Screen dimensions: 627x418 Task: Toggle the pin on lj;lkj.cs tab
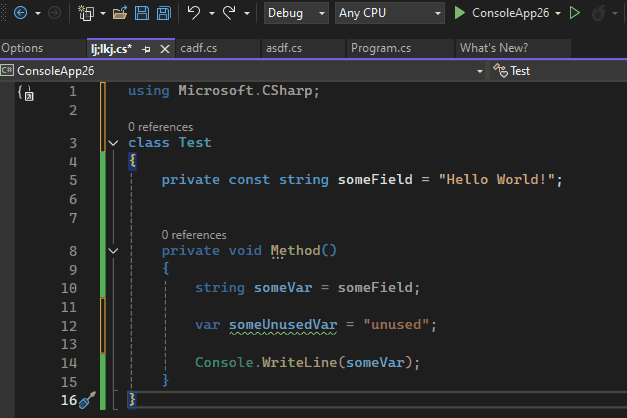(x=146, y=49)
